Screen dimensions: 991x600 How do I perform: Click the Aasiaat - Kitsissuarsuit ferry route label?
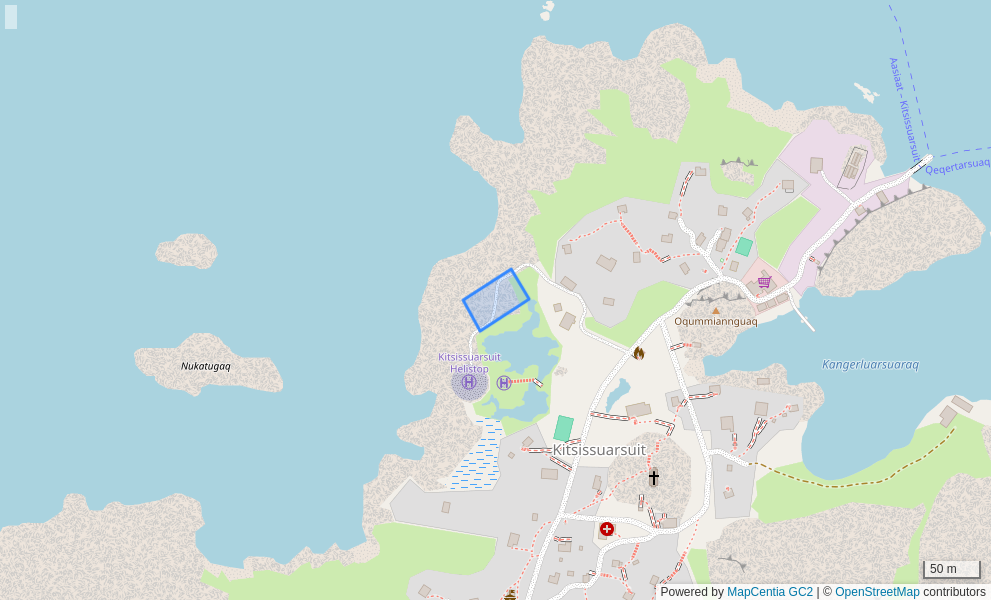pos(904,109)
